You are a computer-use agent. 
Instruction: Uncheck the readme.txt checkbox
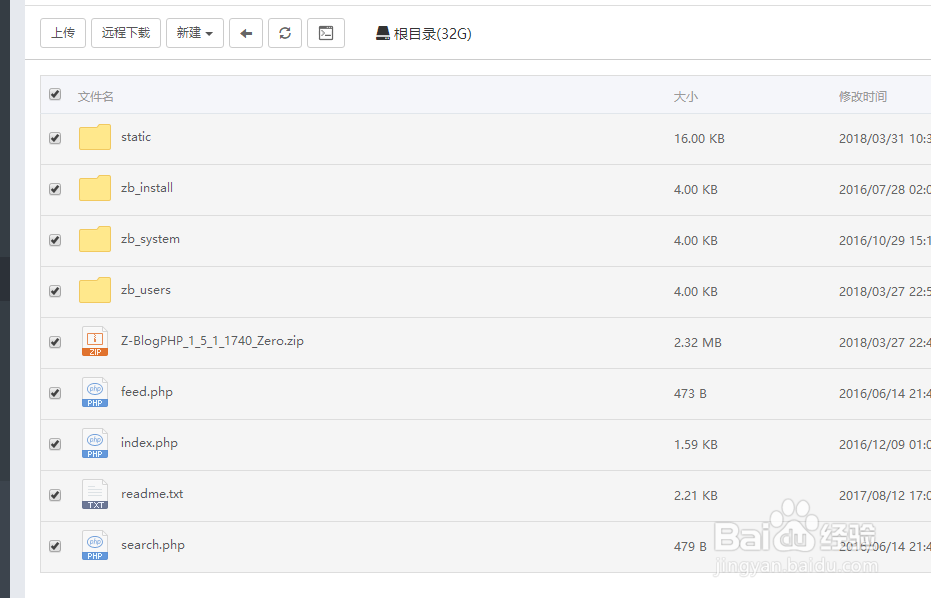pyautogui.click(x=55, y=496)
